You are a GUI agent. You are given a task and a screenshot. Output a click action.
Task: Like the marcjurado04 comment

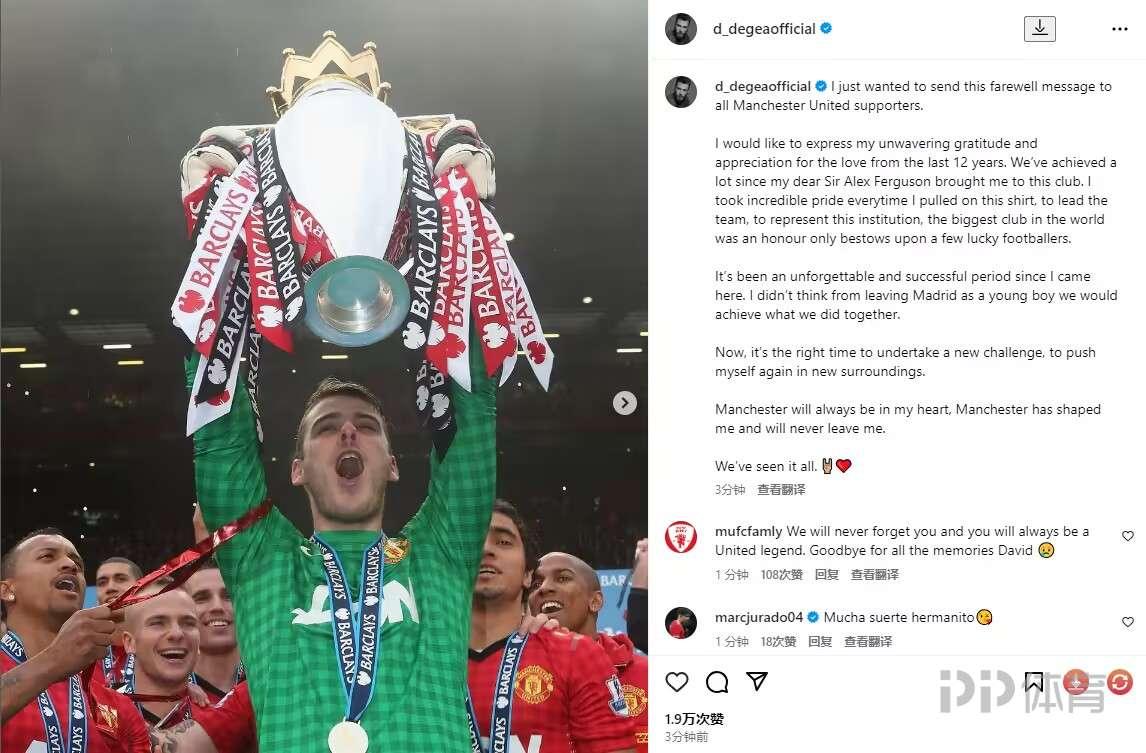[1128, 621]
